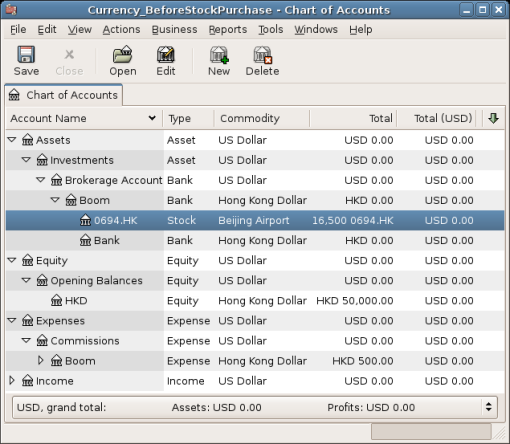Image resolution: width=510 pixels, height=444 pixels.
Task: Open the selected account with Open icon
Action: tap(123, 55)
